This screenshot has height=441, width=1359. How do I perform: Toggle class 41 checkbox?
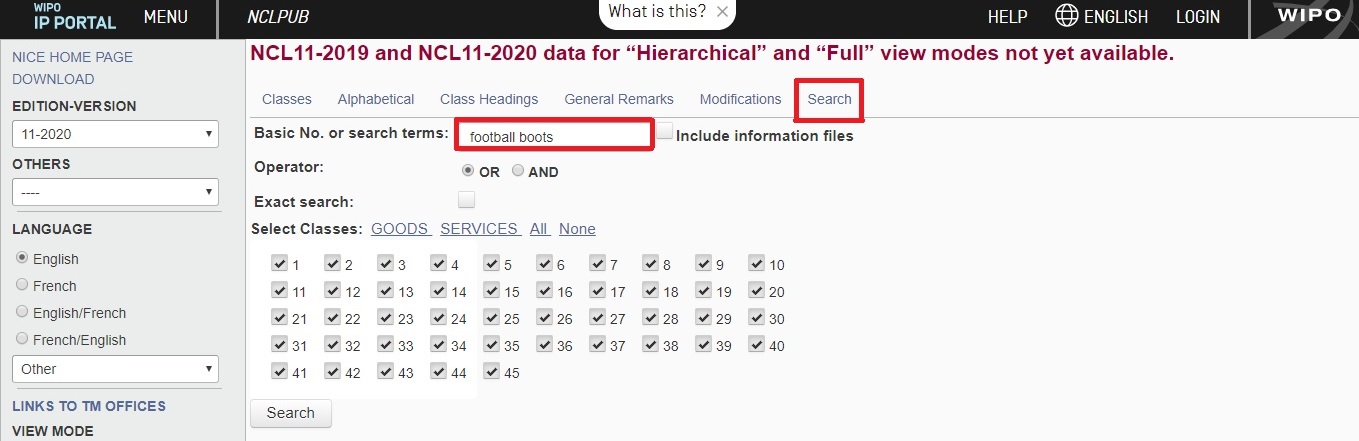click(x=279, y=372)
